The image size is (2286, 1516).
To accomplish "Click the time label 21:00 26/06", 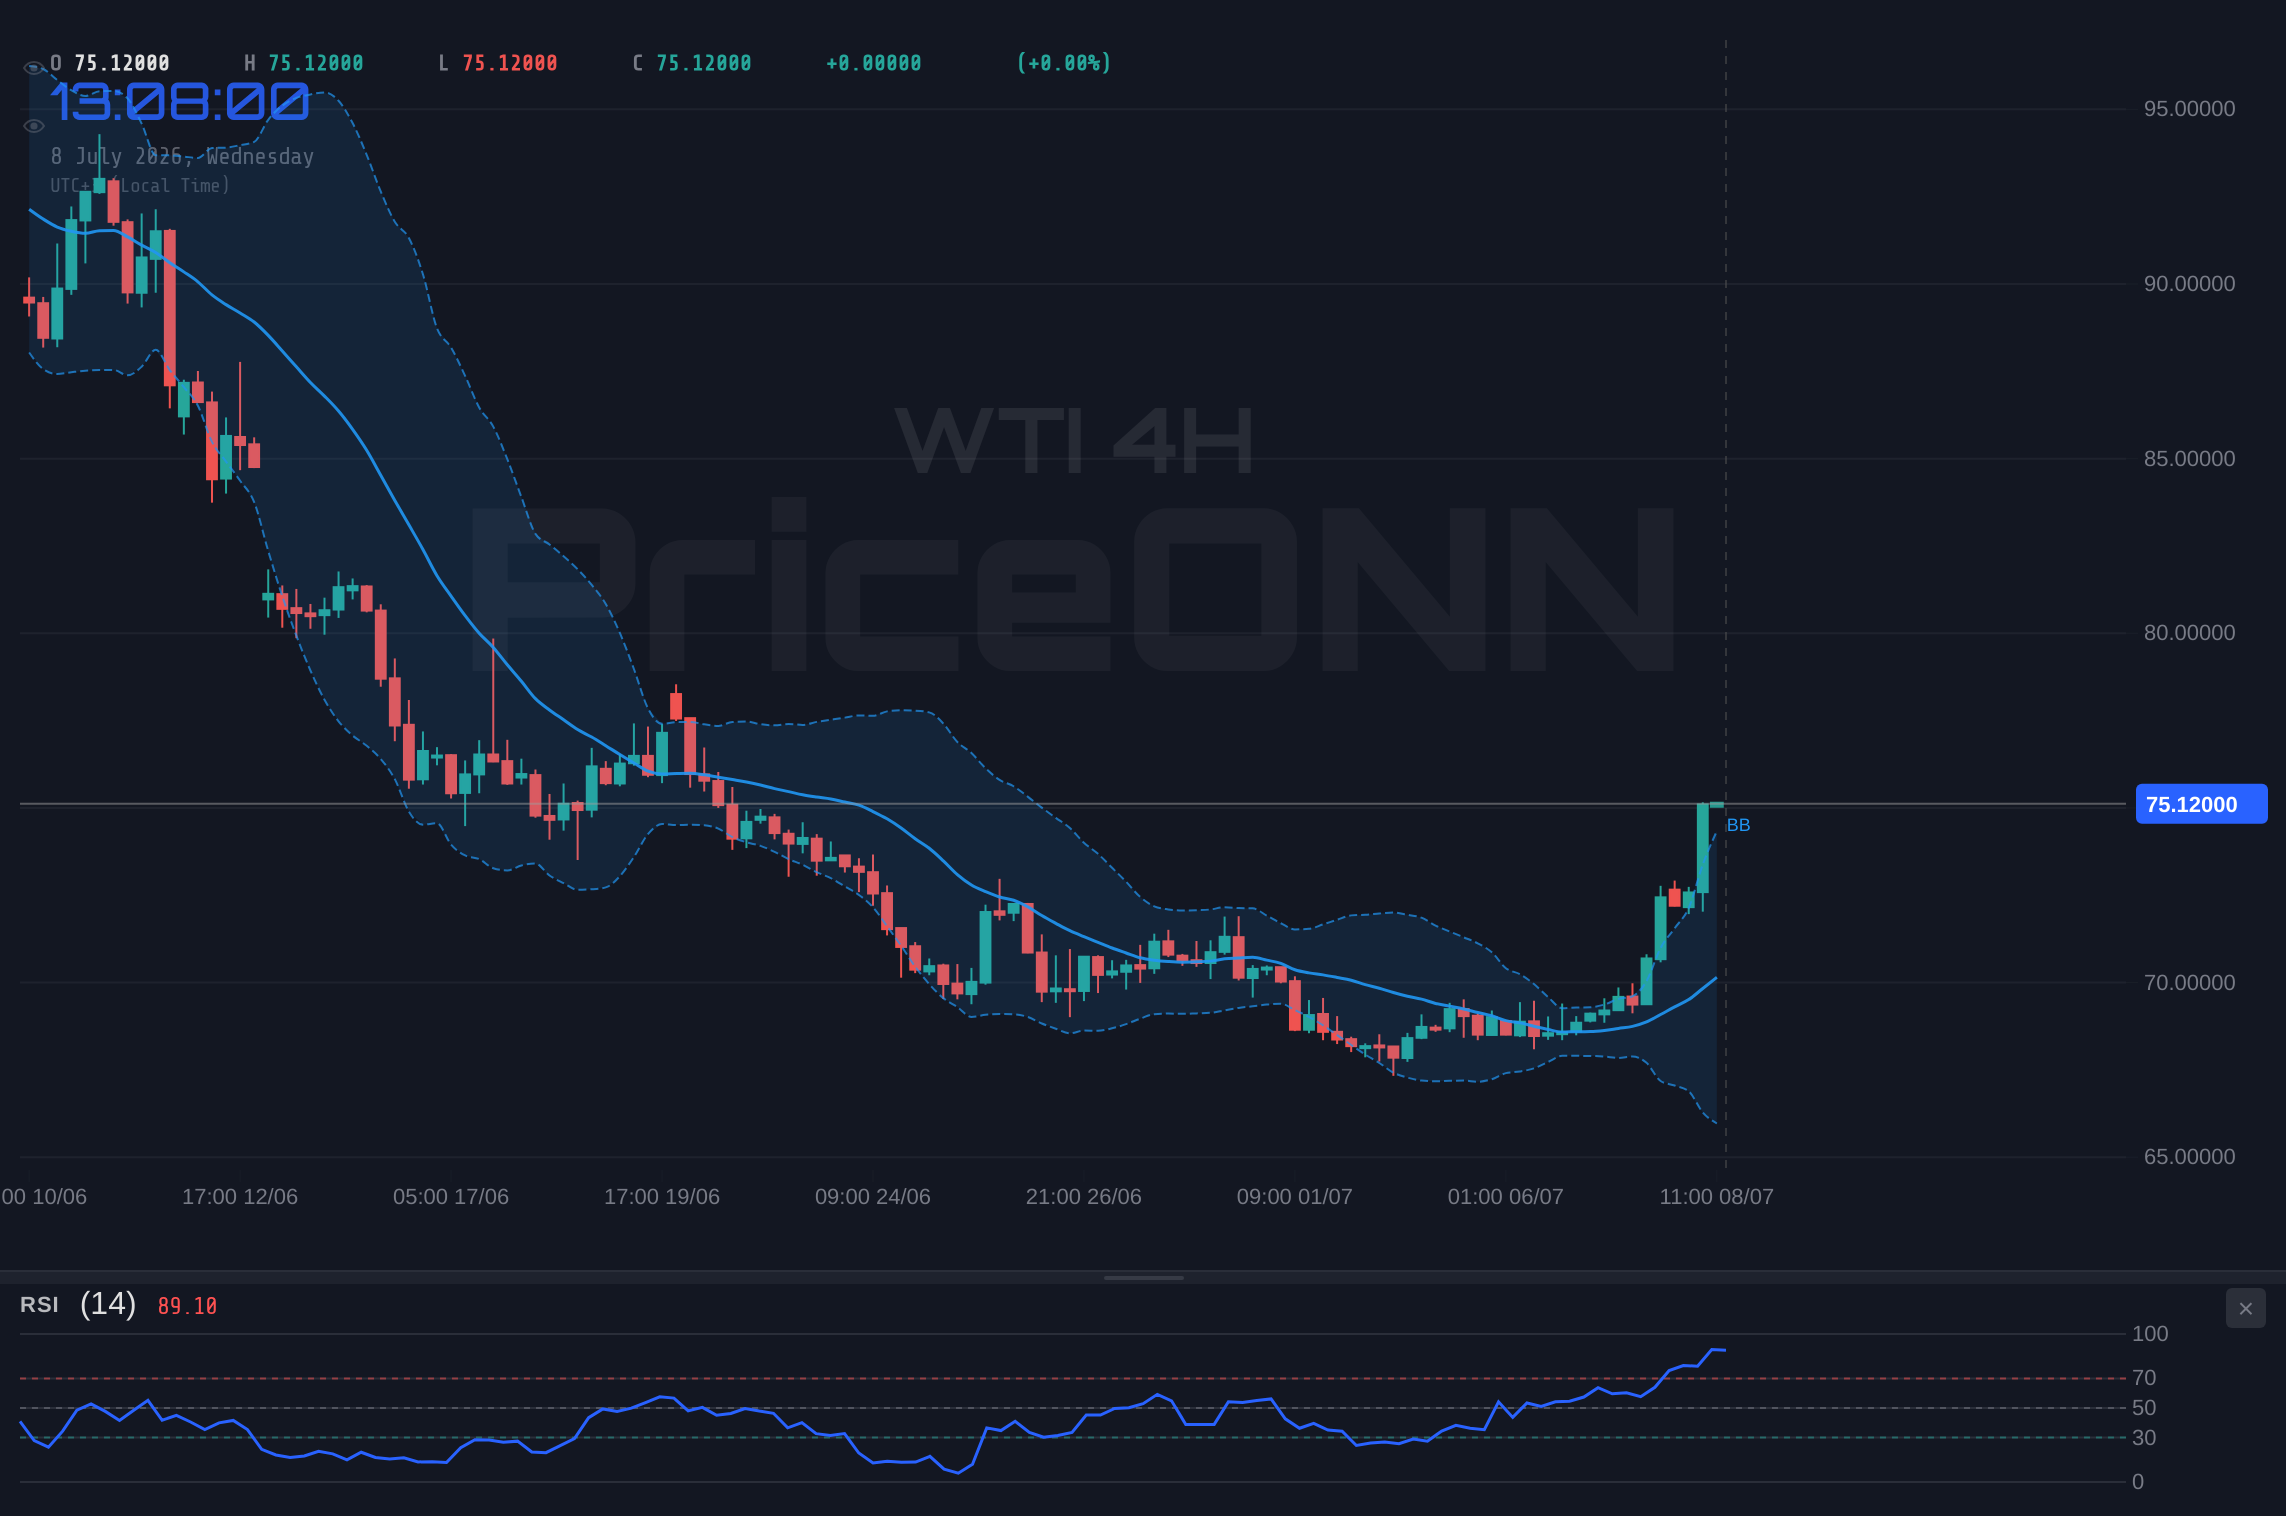I will tap(1084, 1197).
